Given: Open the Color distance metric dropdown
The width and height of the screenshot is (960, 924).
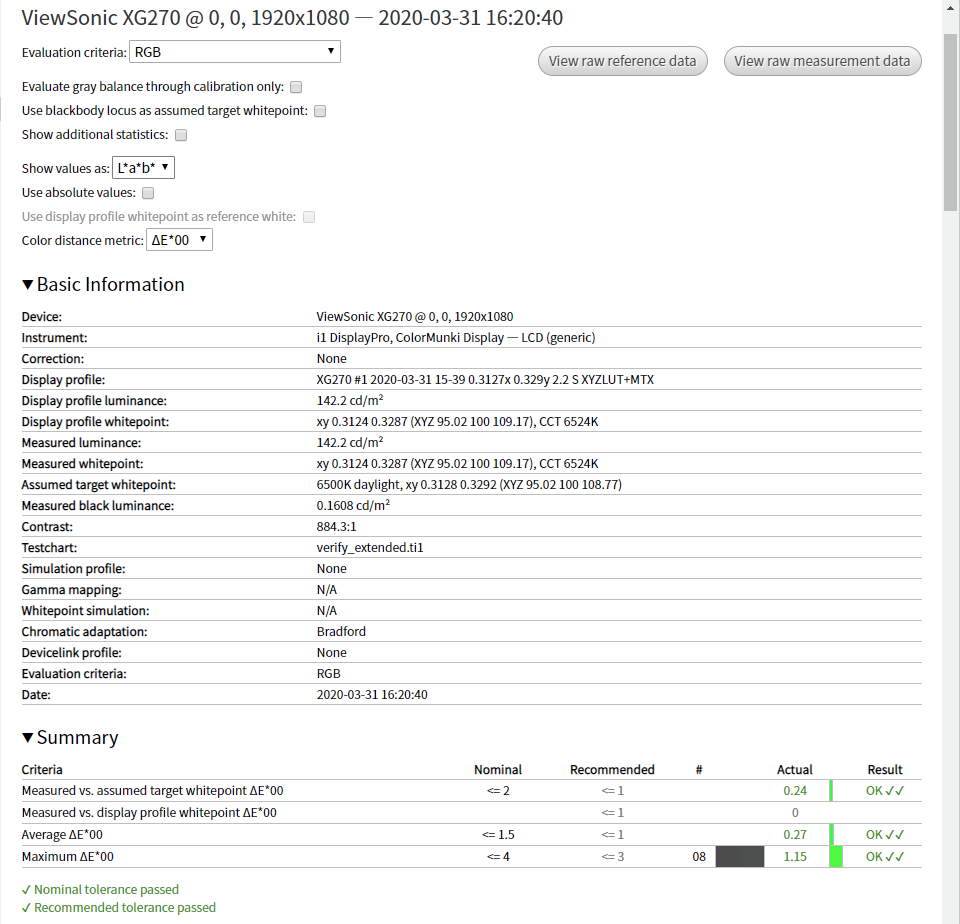Looking at the screenshot, I should 179,239.
